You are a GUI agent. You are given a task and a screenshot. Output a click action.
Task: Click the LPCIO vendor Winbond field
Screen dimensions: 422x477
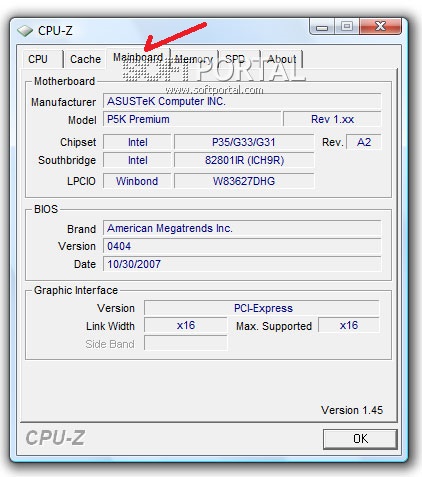[137, 181]
